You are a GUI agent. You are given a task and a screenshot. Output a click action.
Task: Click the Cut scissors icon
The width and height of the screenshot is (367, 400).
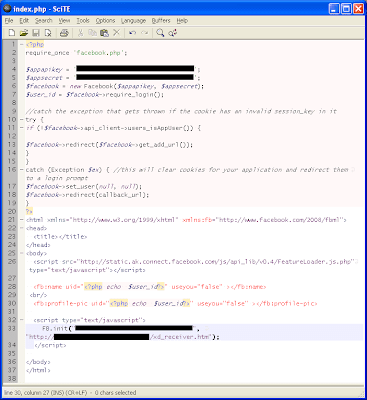pyautogui.click(x=80, y=33)
